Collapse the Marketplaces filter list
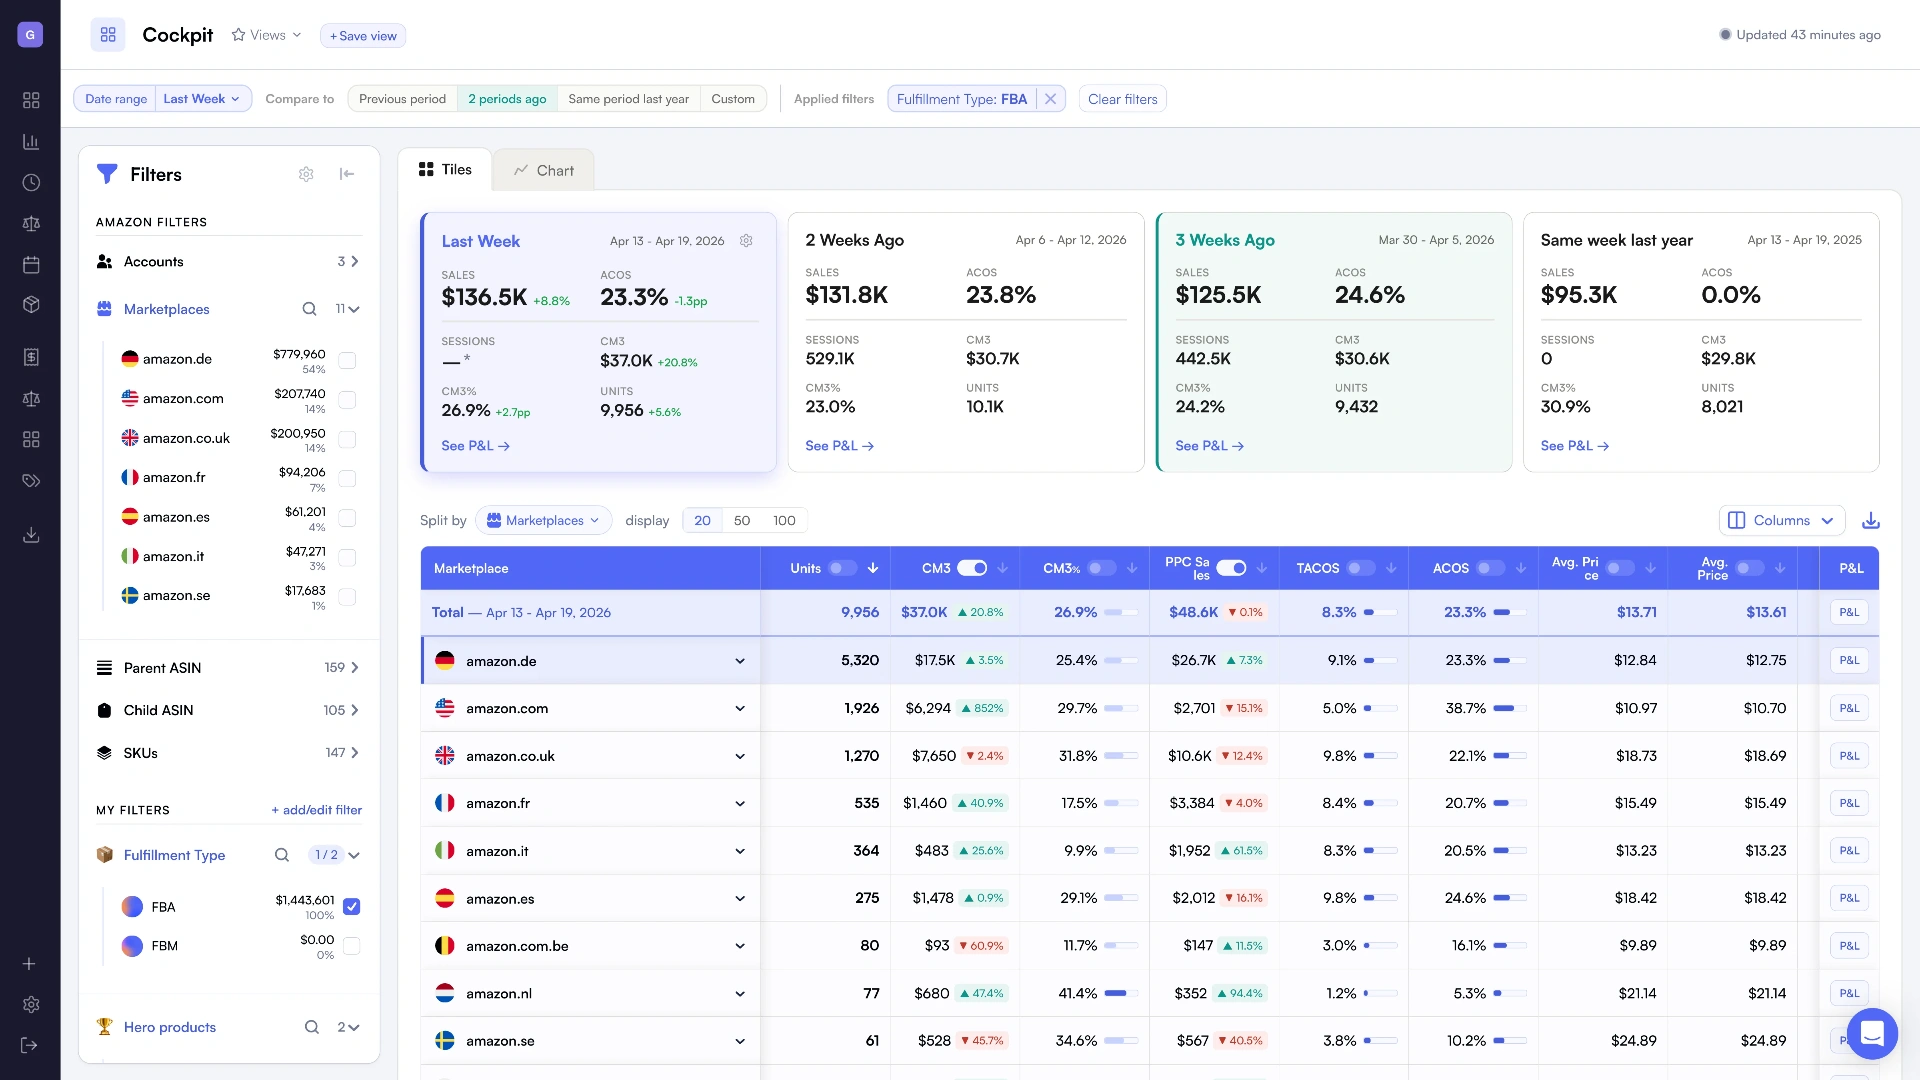1920x1080 pixels. [353, 309]
